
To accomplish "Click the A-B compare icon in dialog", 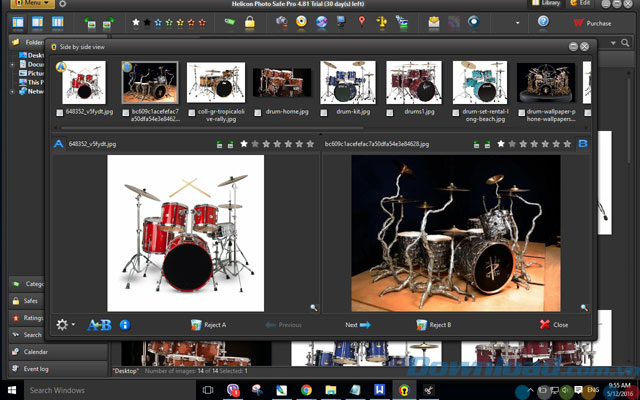I will (99, 325).
